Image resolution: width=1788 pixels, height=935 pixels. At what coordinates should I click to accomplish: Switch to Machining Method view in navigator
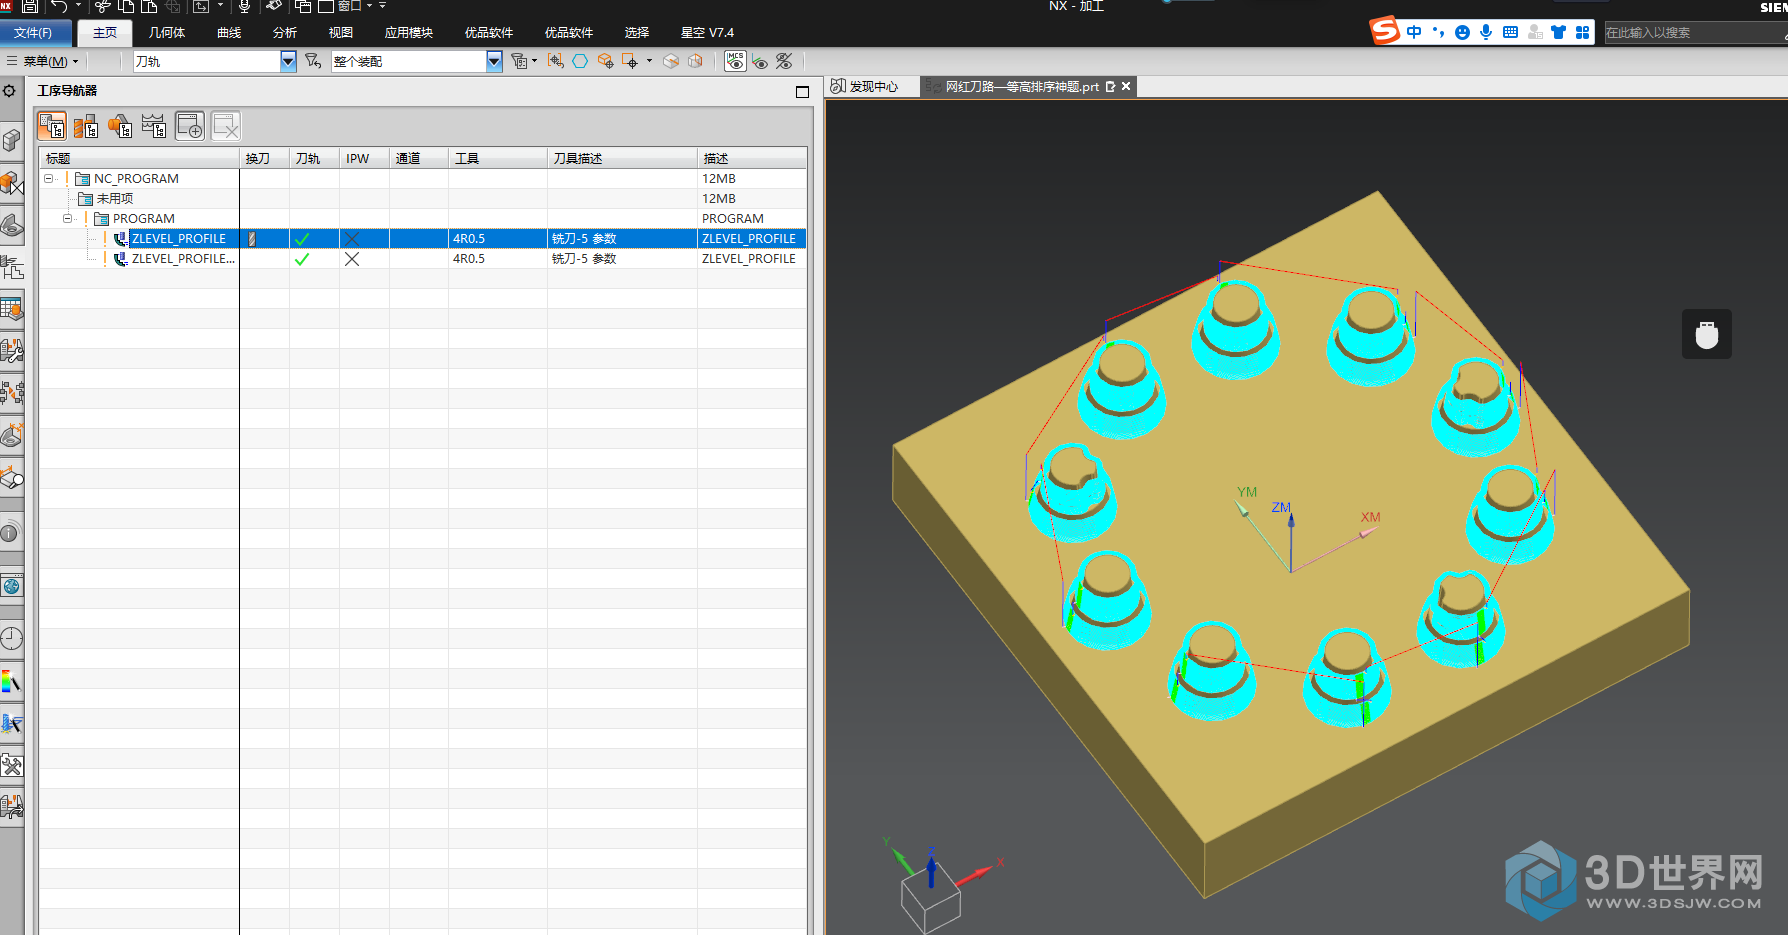[154, 126]
